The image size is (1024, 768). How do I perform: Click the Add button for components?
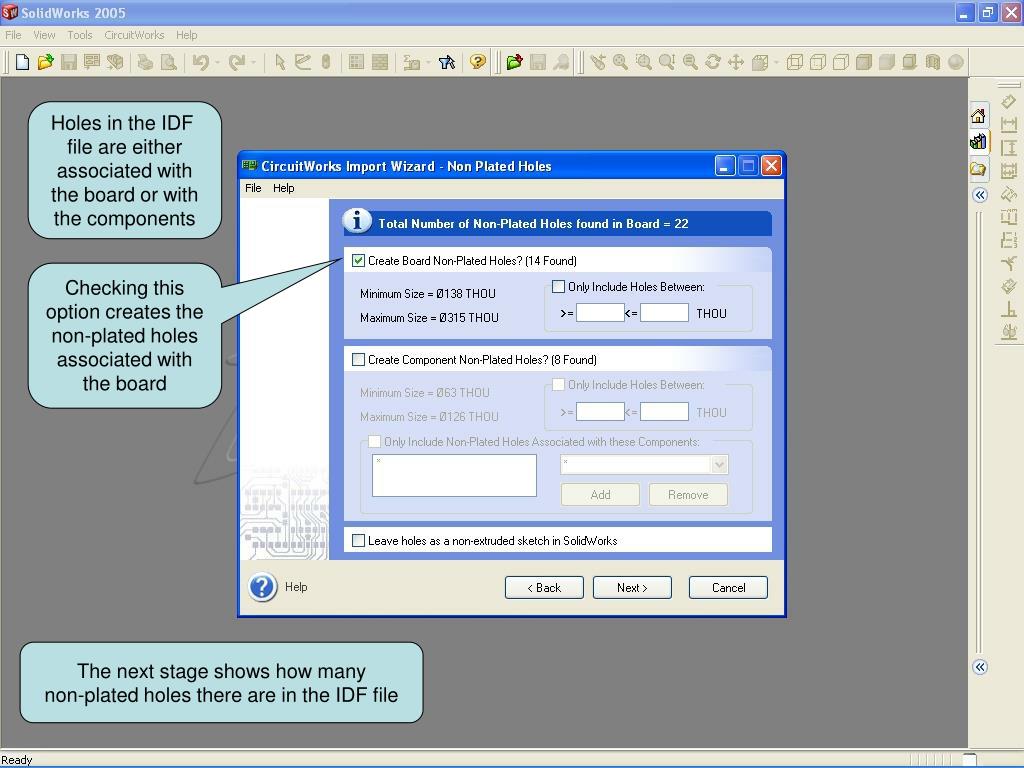pos(600,495)
